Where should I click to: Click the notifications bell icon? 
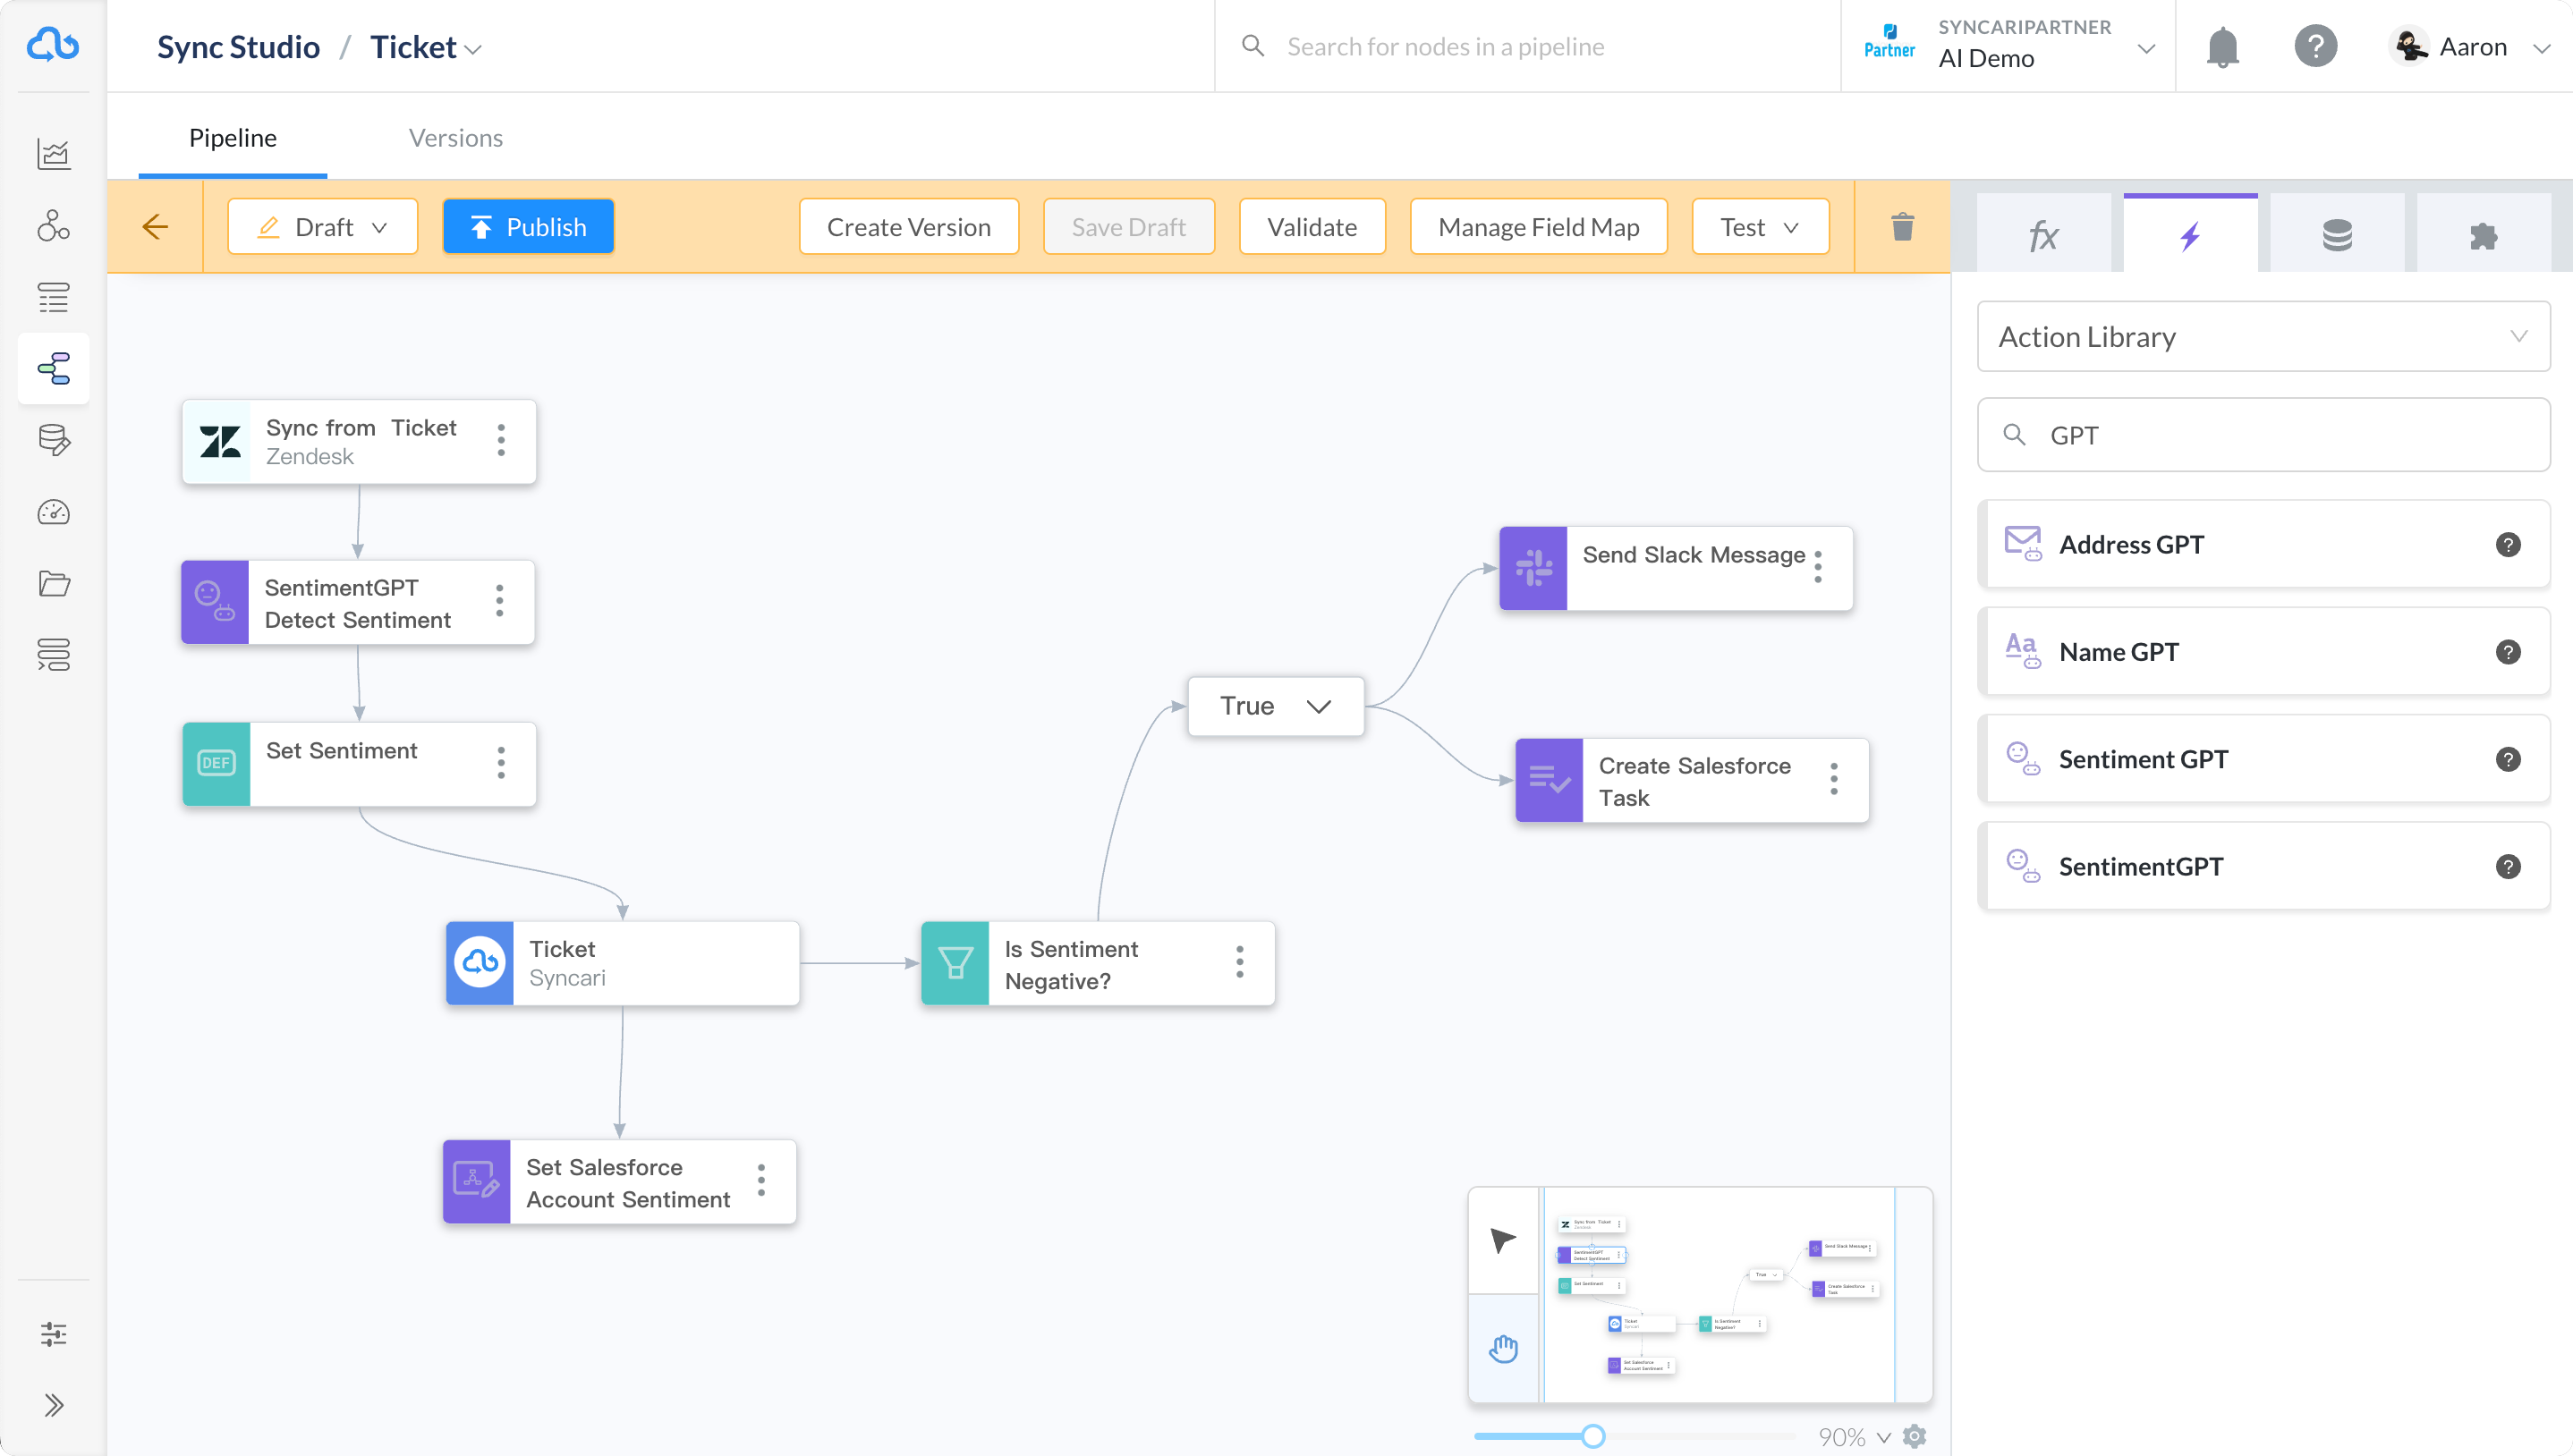click(2222, 47)
